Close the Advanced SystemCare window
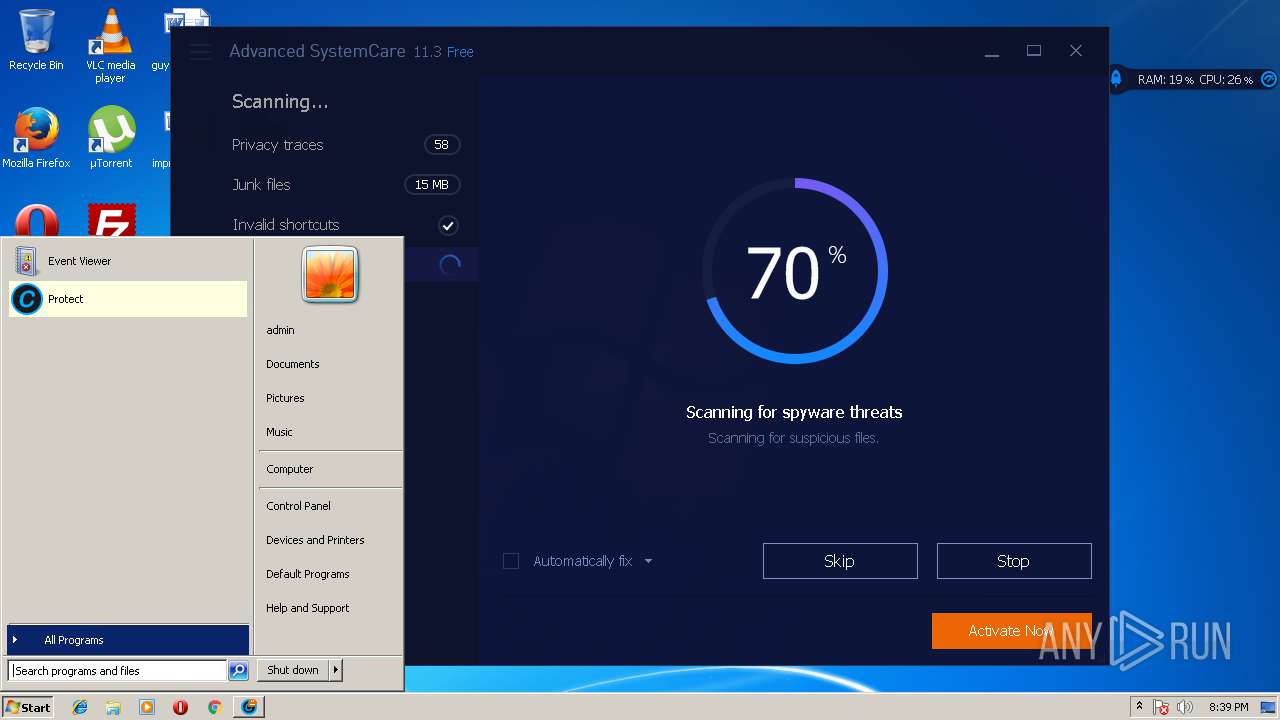The height and width of the screenshot is (720, 1280). click(1076, 51)
